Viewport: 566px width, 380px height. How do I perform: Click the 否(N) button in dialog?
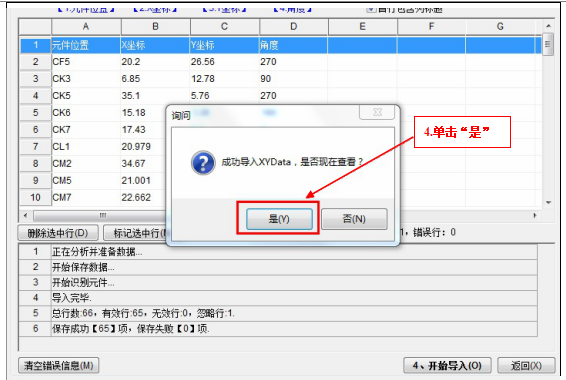(x=354, y=219)
